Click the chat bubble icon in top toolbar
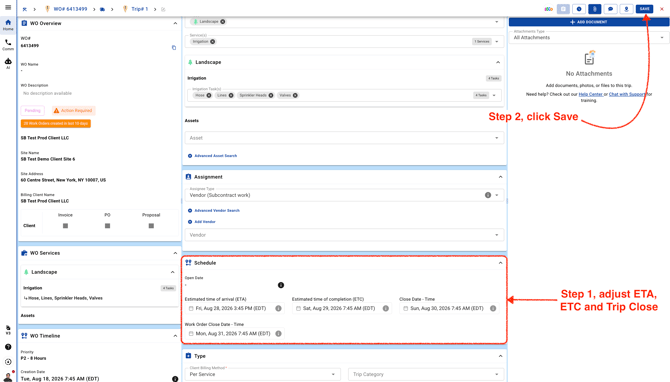Screen dimensions: 670x382 click(x=611, y=9)
